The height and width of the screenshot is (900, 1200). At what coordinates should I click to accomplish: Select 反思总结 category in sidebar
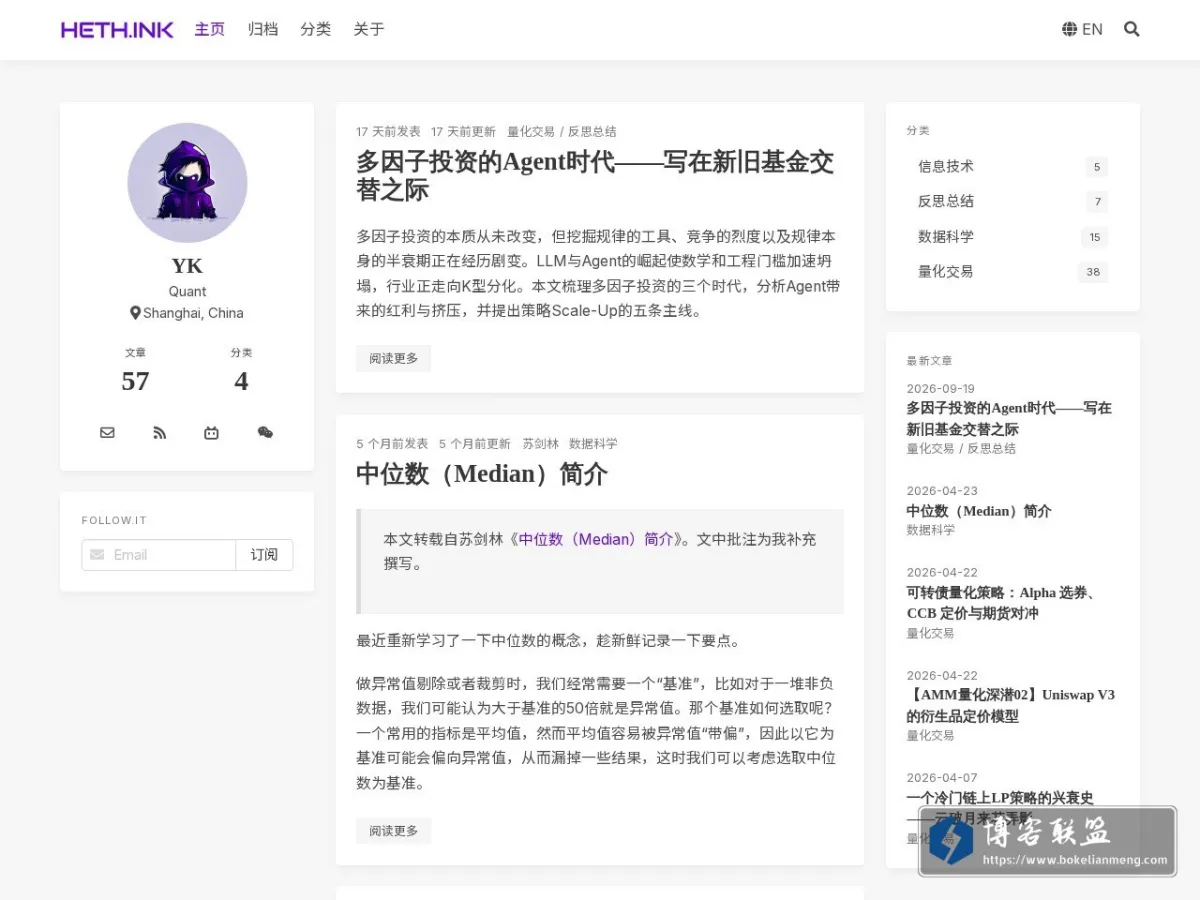point(946,202)
